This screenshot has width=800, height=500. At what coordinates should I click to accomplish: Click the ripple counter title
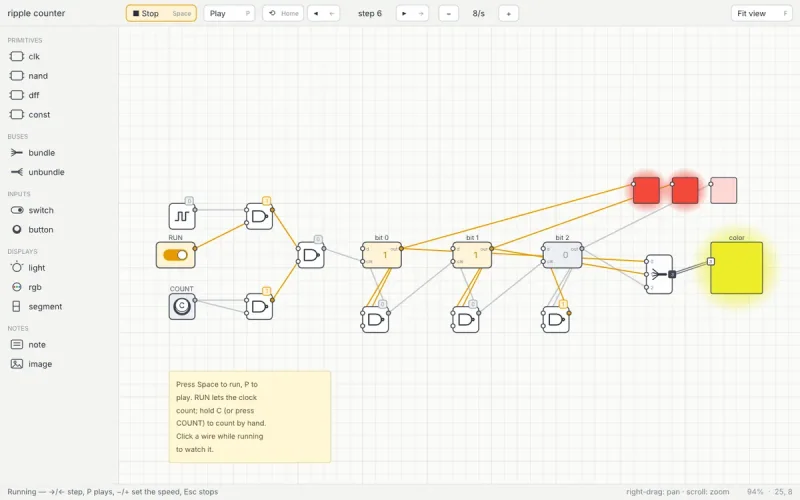(36, 13)
